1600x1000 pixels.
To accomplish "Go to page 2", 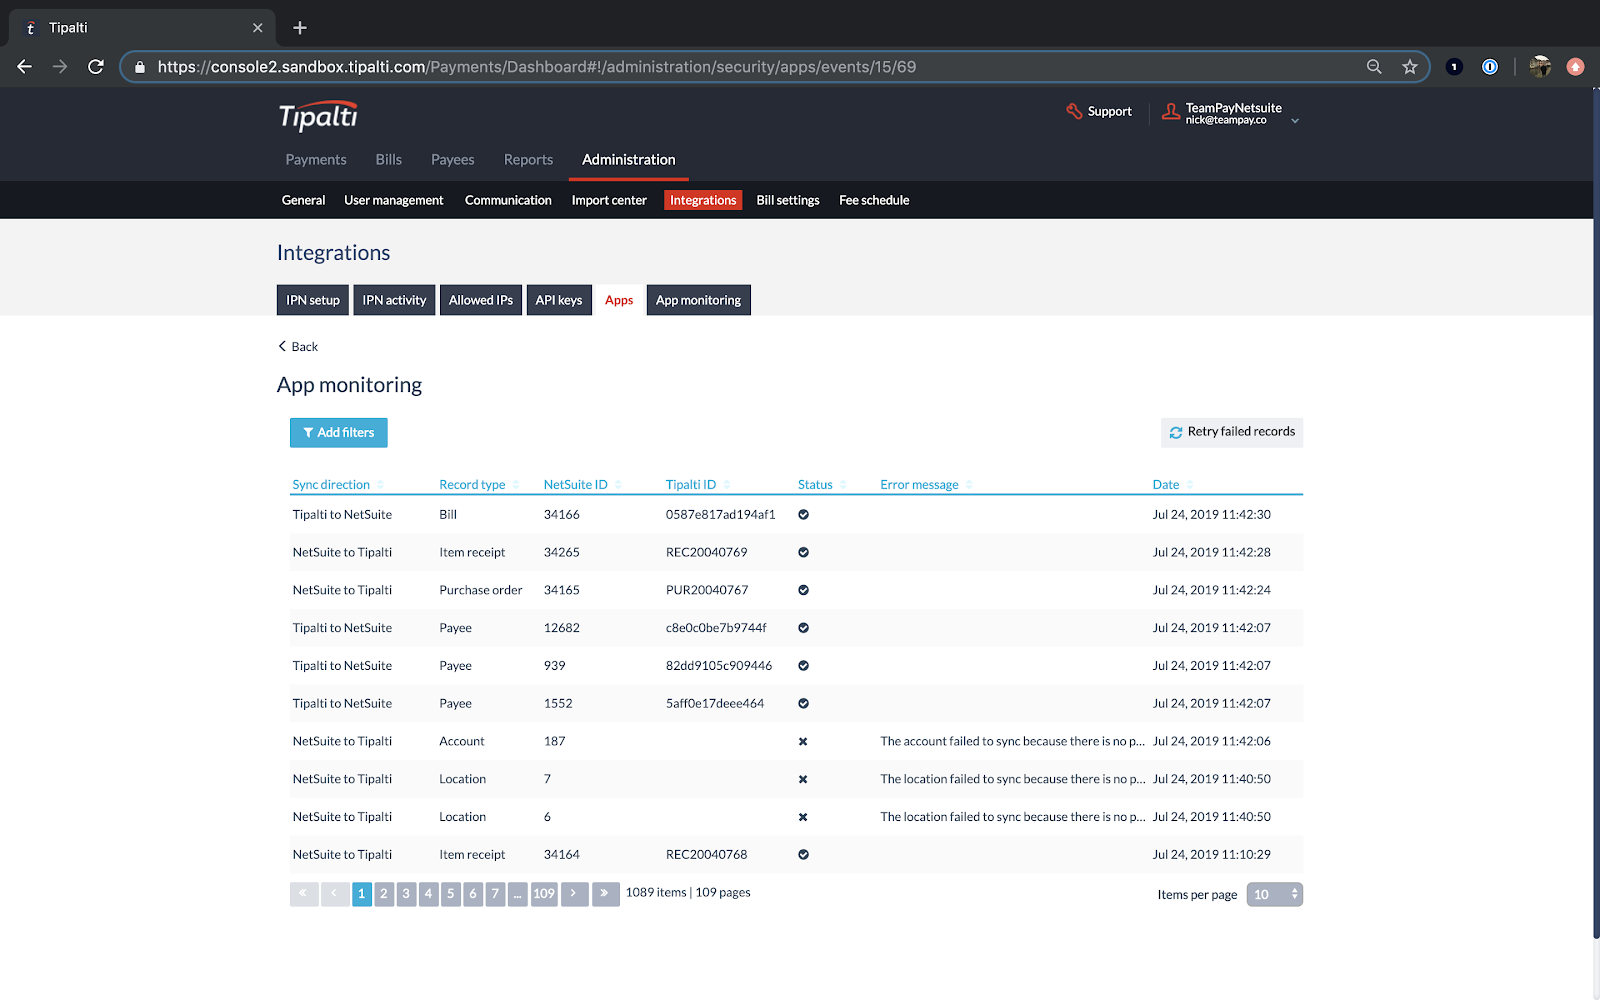I will (384, 894).
